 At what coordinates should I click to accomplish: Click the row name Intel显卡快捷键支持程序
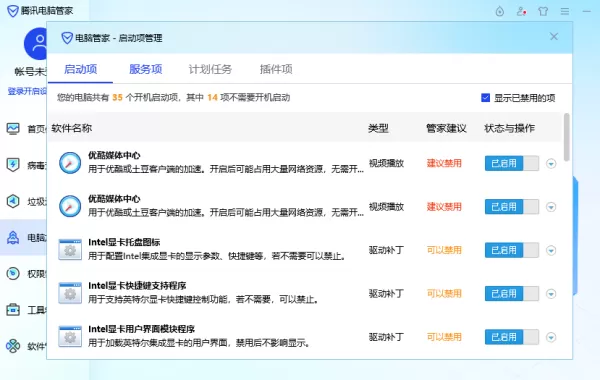(137, 285)
